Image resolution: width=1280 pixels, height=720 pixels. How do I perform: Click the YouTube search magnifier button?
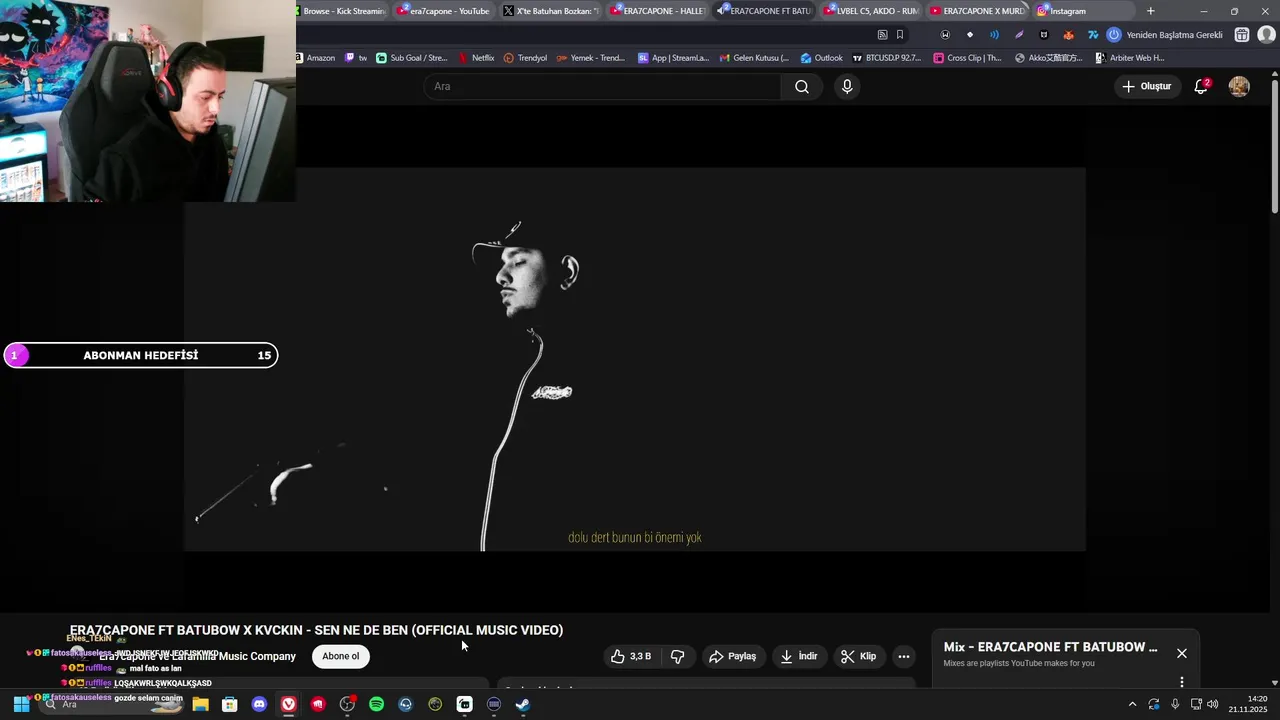801,87
